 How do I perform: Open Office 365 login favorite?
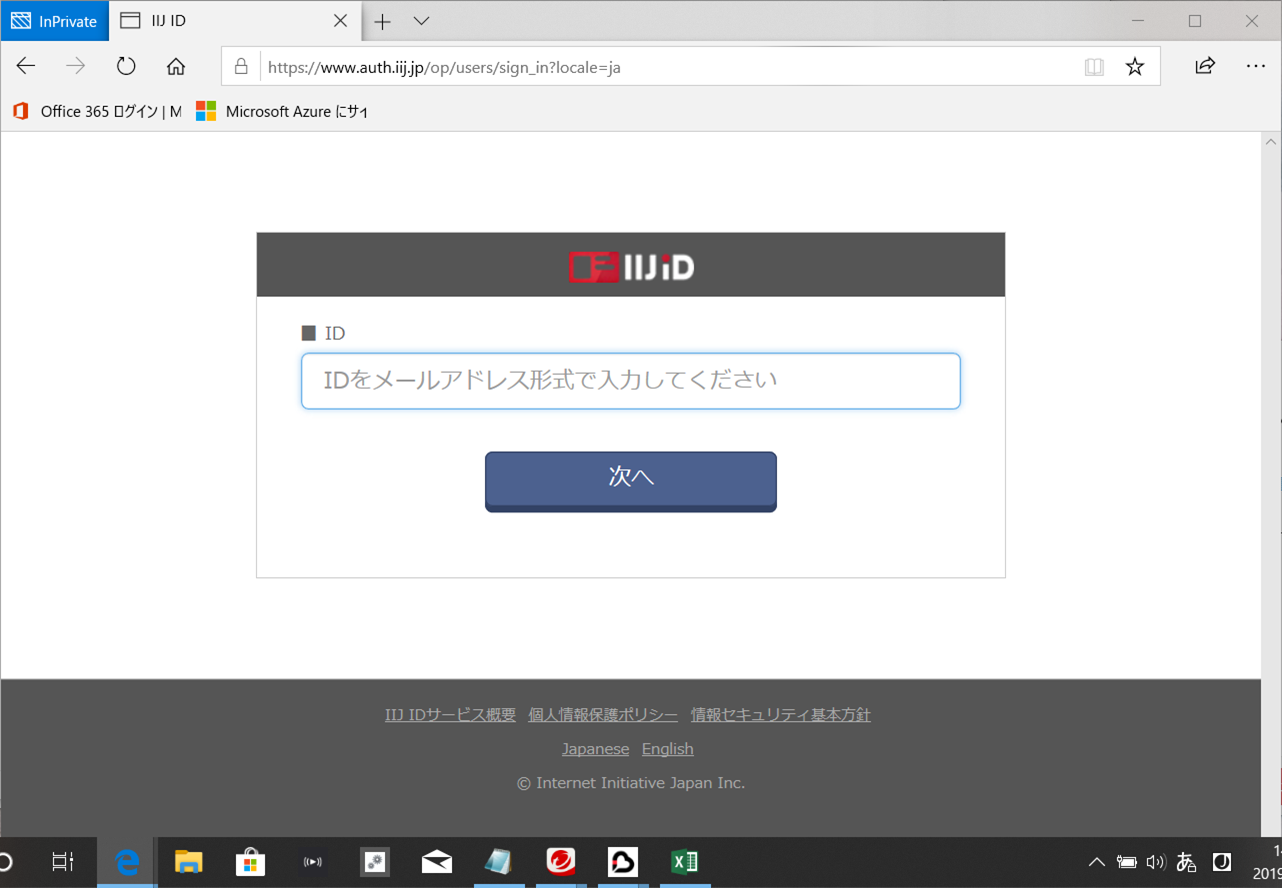97,111
